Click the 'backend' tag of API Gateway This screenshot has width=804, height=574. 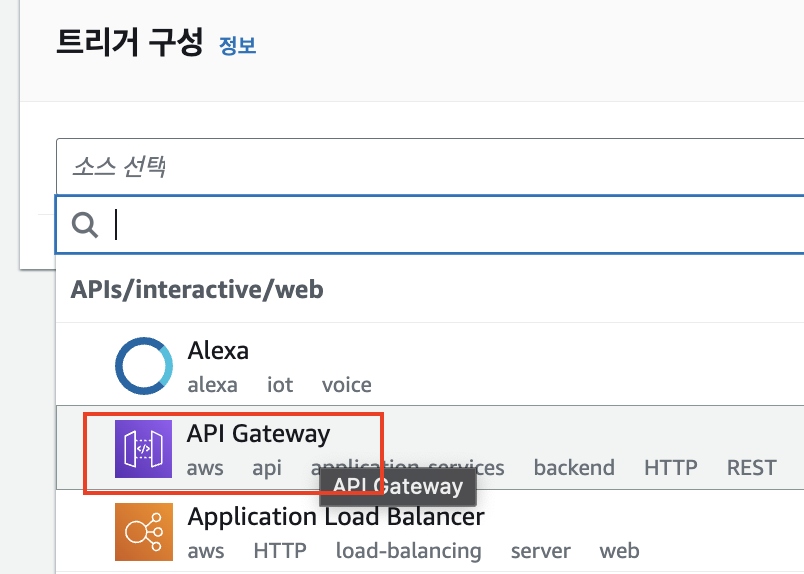click(574, 468)
